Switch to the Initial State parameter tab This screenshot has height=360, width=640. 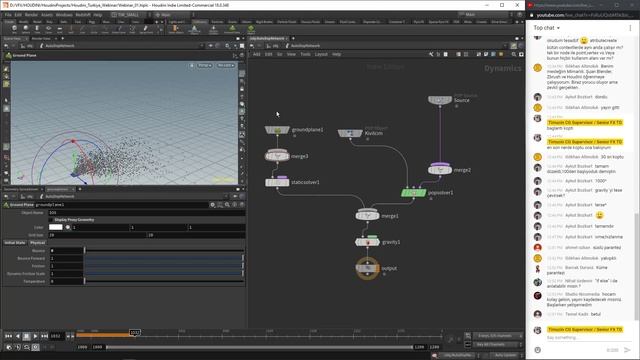click(x=15, y=242)
